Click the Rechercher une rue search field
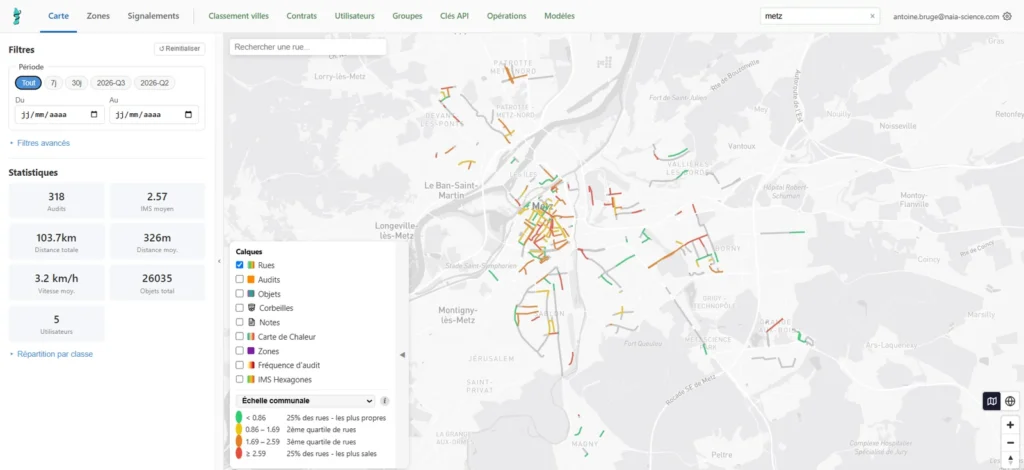1024x470 pixels. [x=308, y=47]
